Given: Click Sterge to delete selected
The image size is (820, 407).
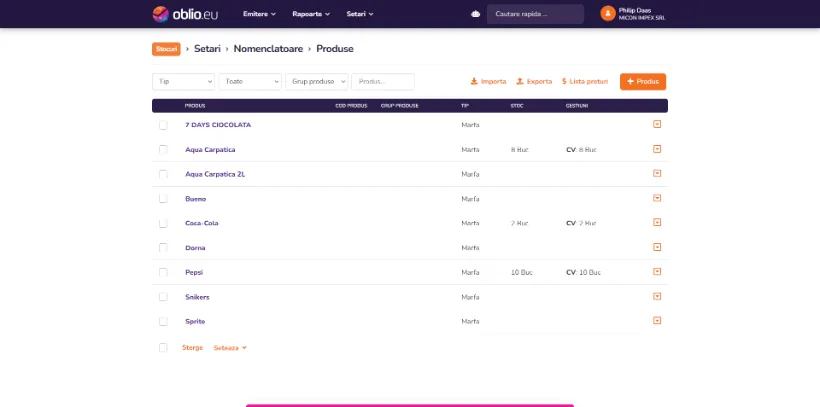Looking at the screenshot, I should pos(192,348).
